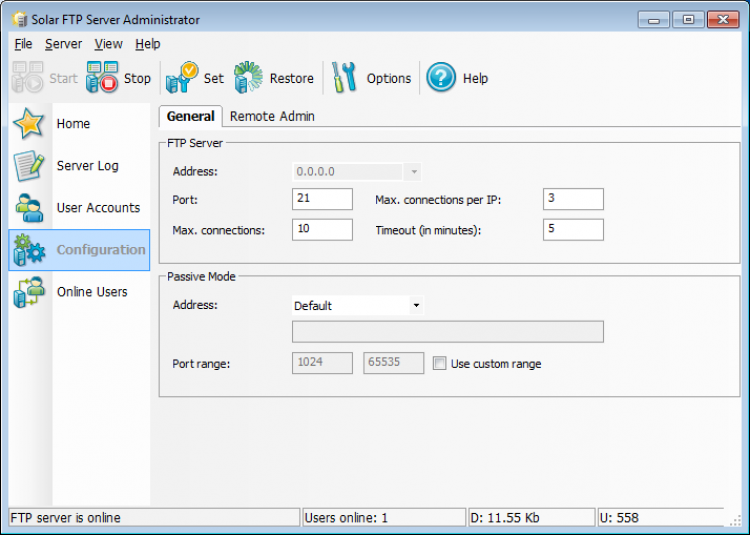
Task: Click the Set label in toolbar
Action: 213,78
